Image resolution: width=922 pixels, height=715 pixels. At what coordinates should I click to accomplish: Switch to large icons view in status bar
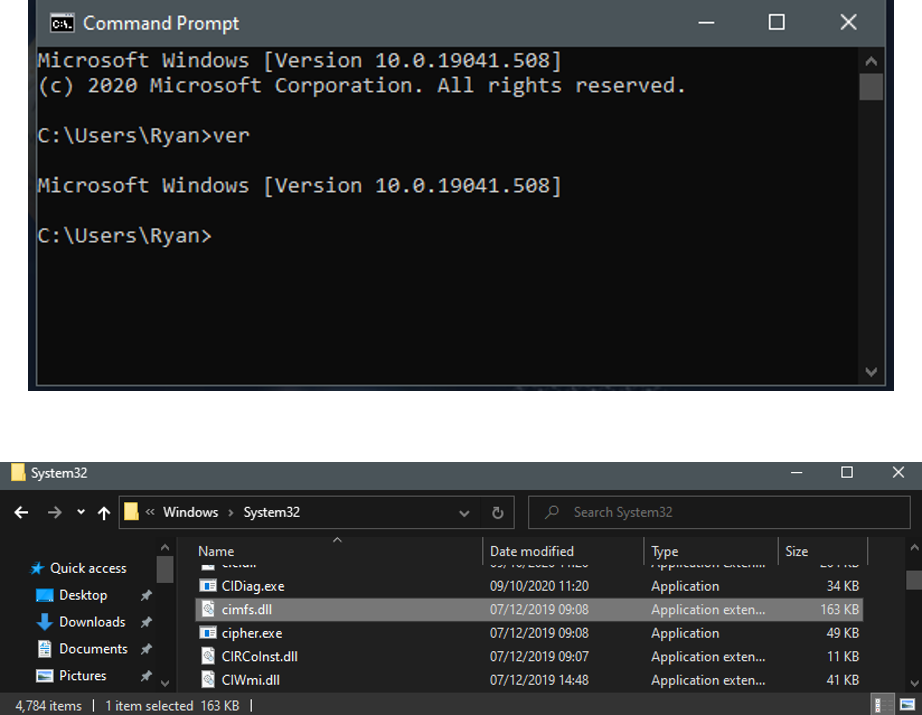[x=907, y=704]
